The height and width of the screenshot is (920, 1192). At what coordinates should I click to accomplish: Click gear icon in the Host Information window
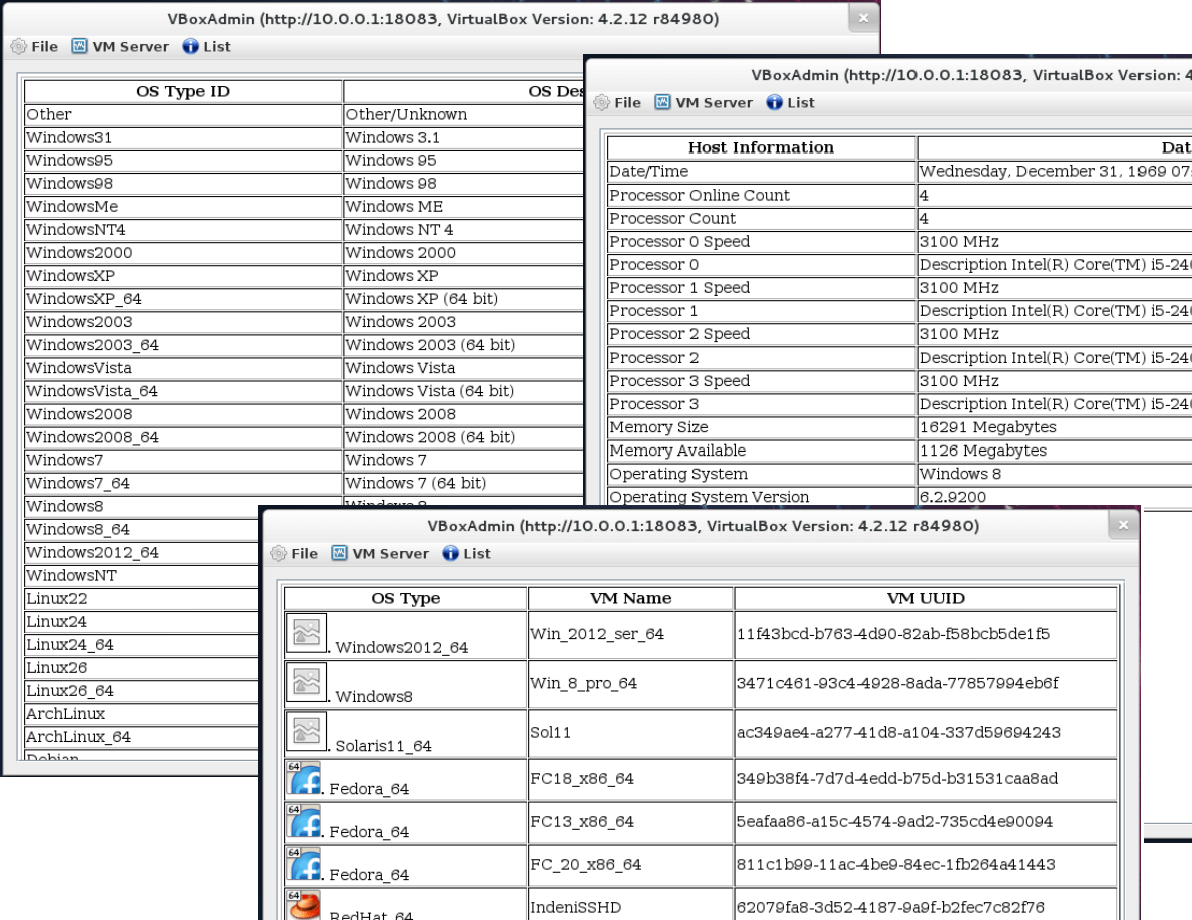(601, 103)
